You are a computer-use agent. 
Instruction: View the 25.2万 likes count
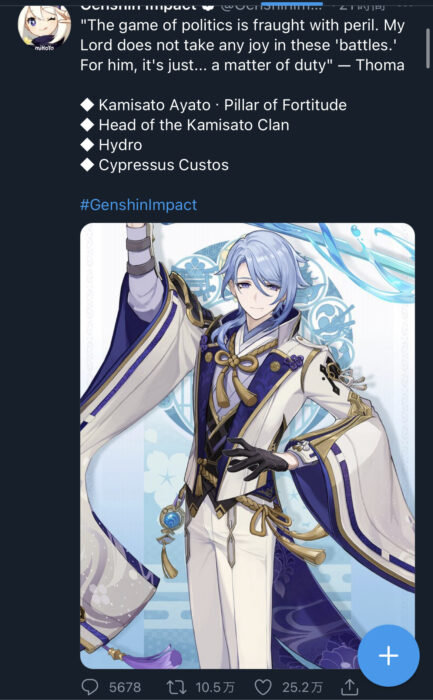point(302,688)
